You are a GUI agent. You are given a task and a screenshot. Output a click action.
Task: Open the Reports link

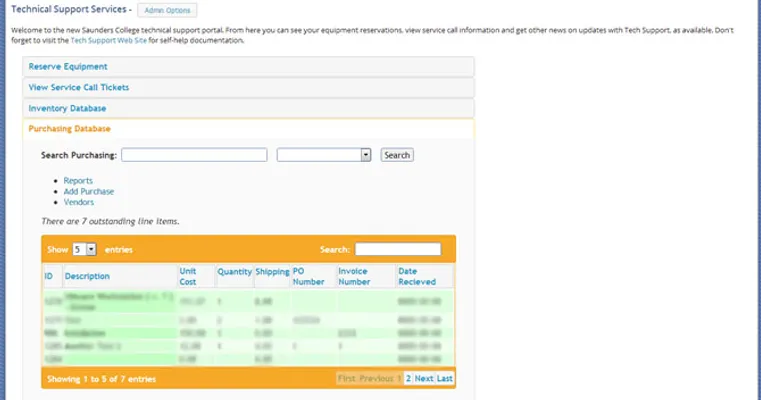pyautogui.click(x=78, y=181)
